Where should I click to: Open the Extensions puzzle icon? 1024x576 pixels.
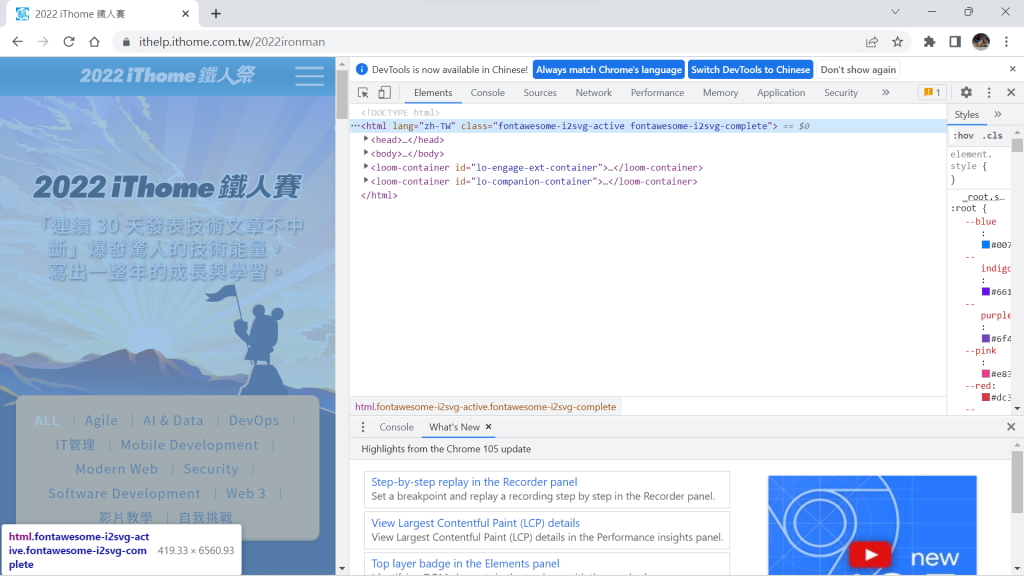929,42
